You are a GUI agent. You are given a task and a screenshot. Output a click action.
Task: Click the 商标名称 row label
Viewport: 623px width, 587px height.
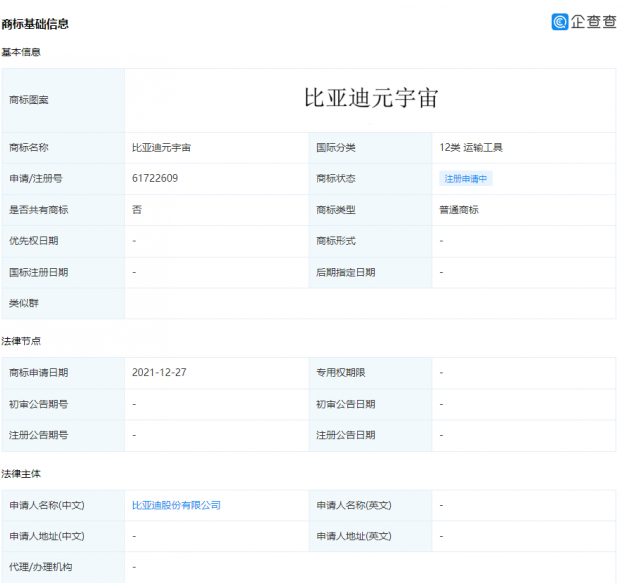pos(29,147)
